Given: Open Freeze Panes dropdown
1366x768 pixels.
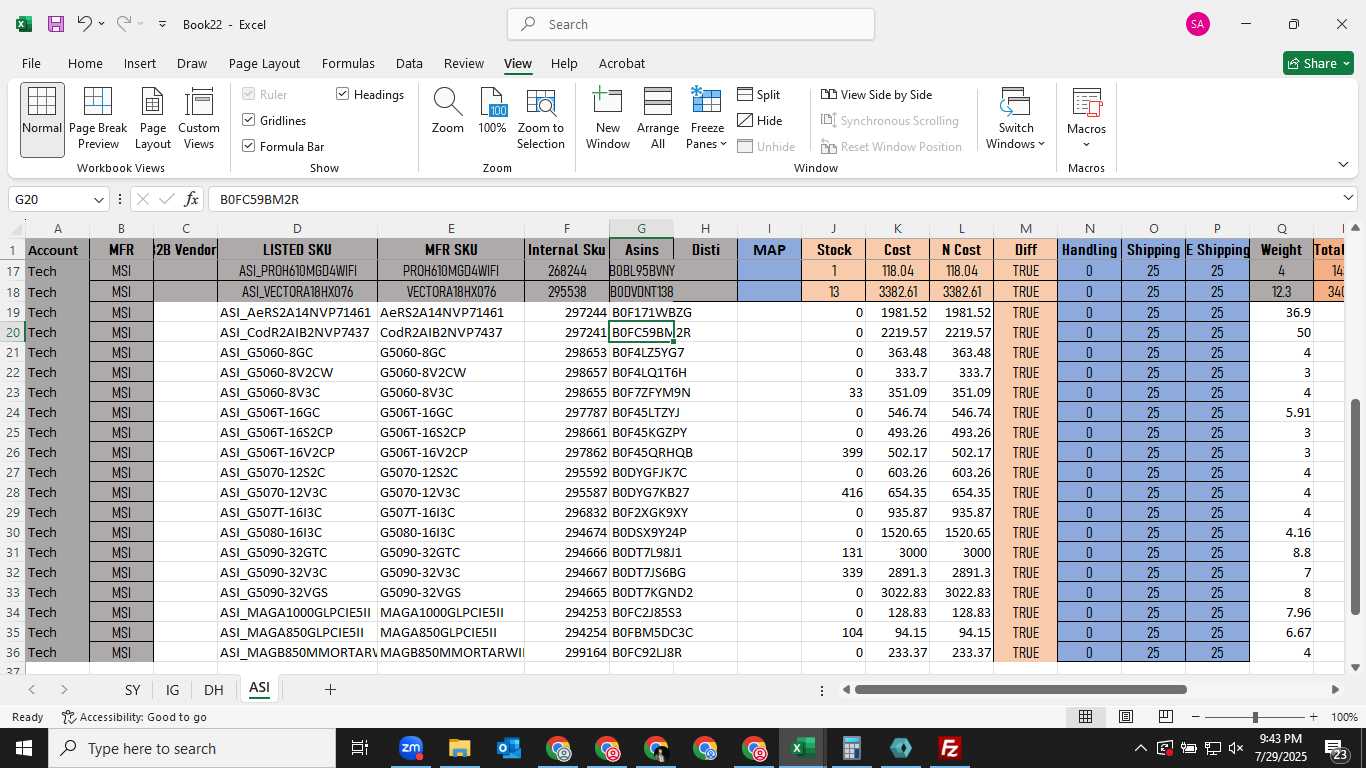Looking at the screenshot, I should tap(707, 119).
